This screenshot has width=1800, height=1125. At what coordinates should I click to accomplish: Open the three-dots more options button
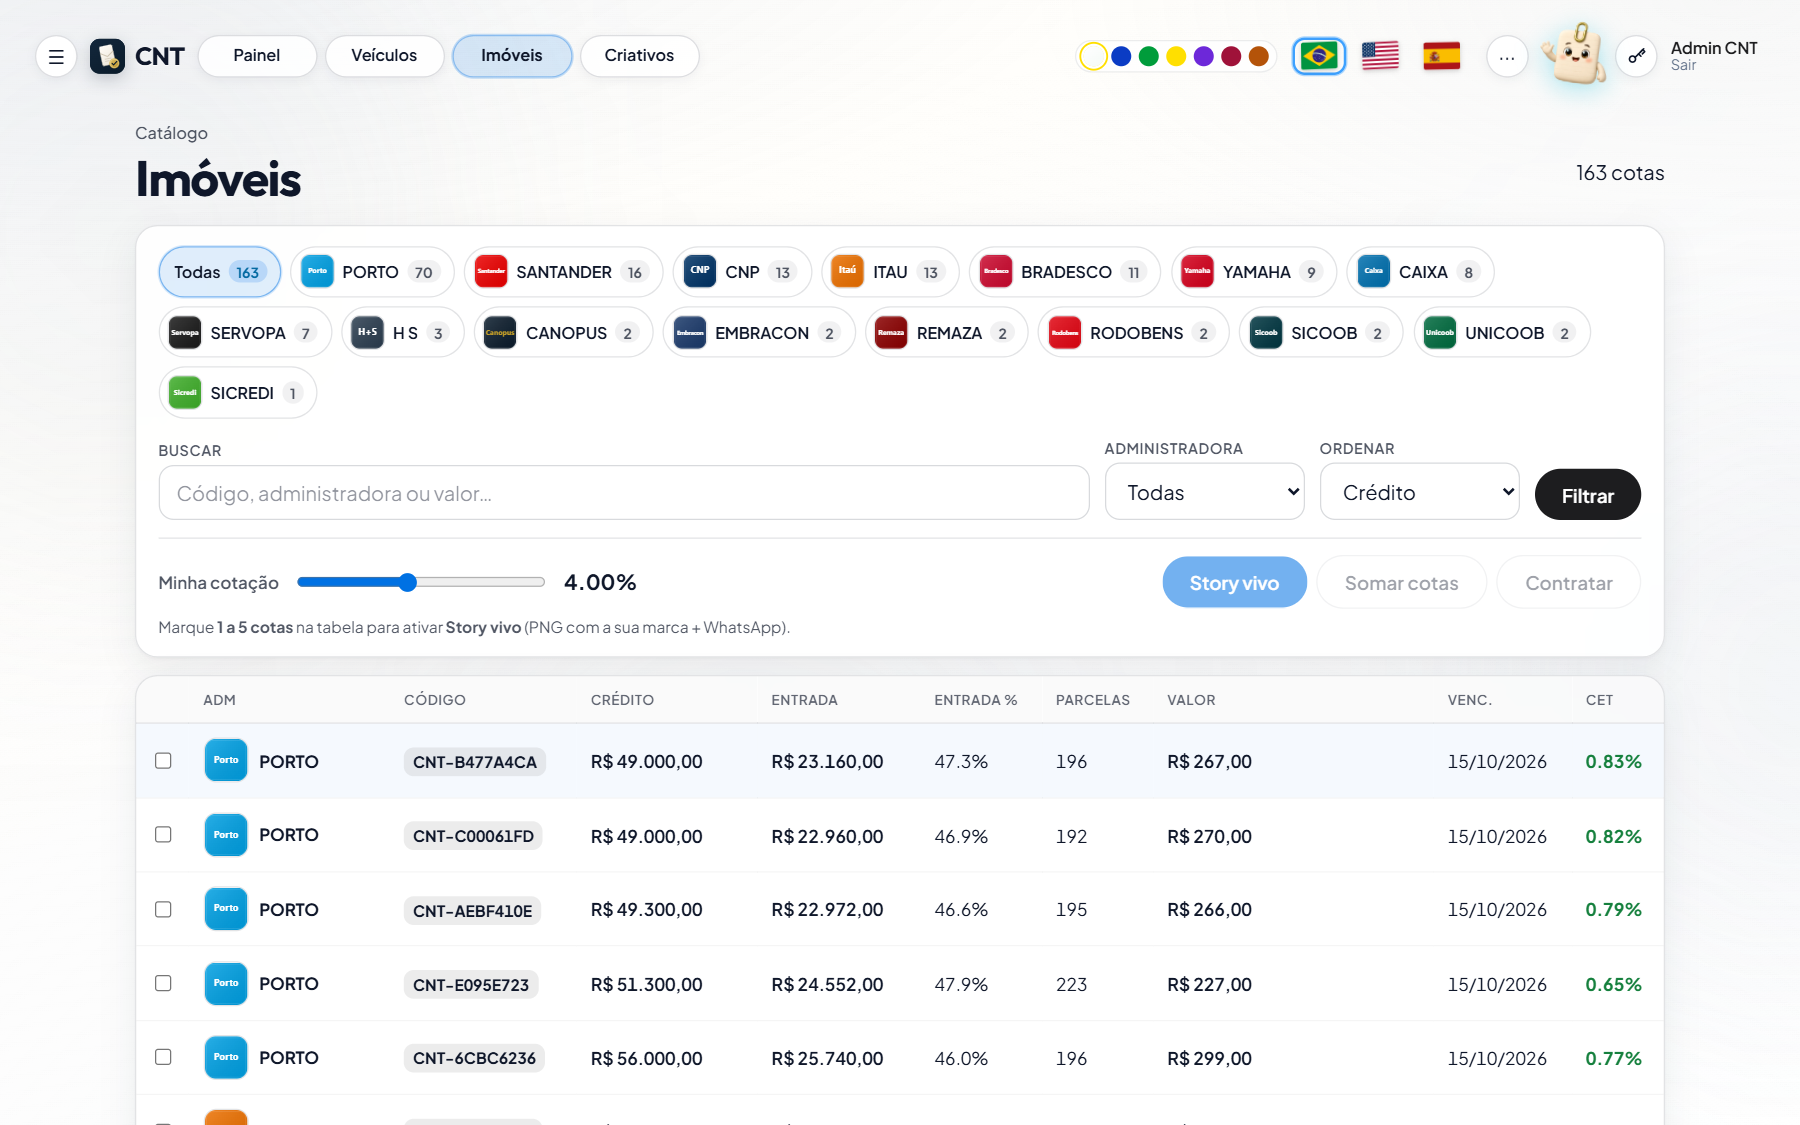click(x=1507, y=57)
